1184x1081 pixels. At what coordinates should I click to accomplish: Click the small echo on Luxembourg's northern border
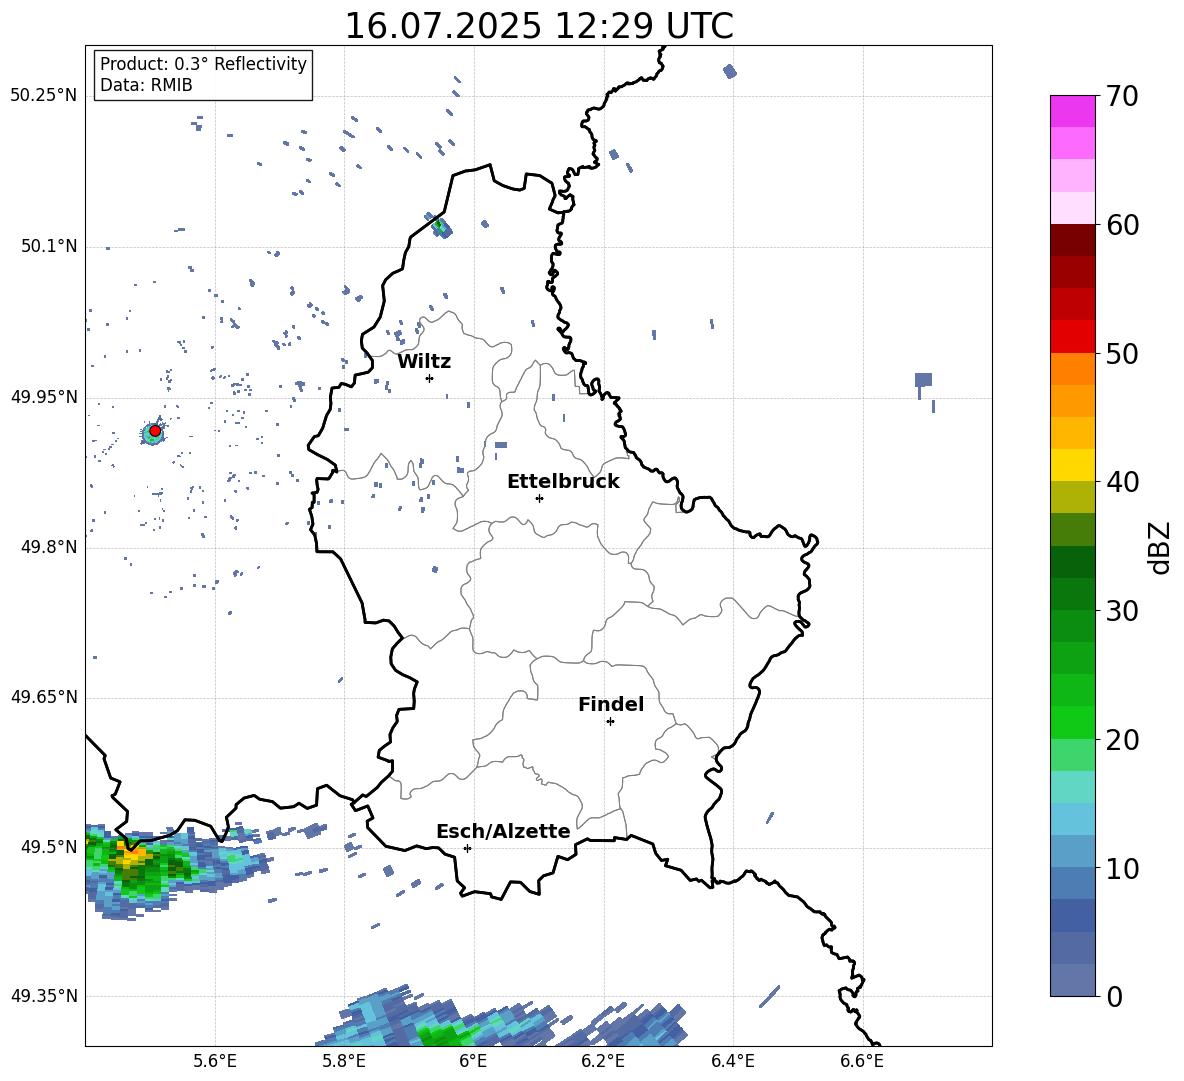click(x=441, y=226)
